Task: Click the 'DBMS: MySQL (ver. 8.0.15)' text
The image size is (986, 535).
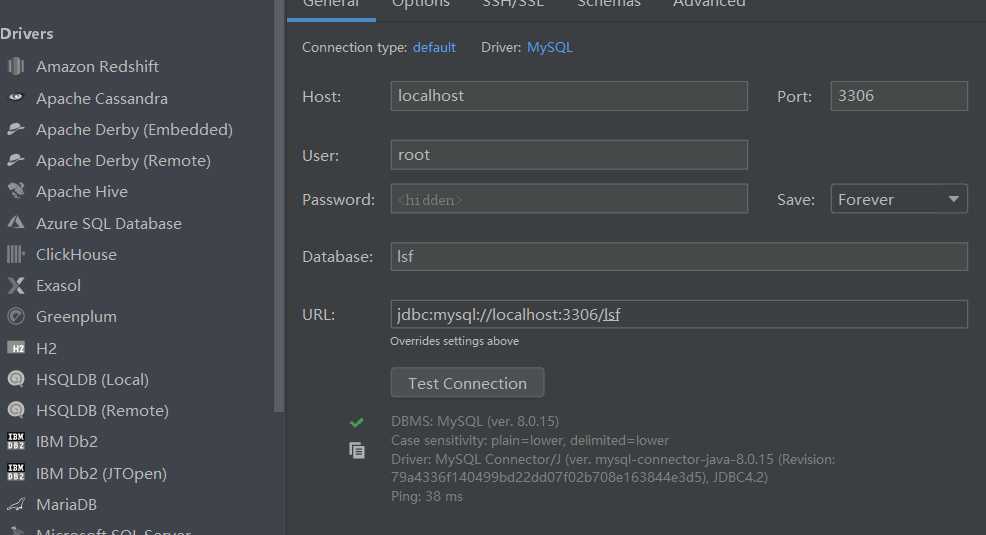Action: tap(475, 421)
